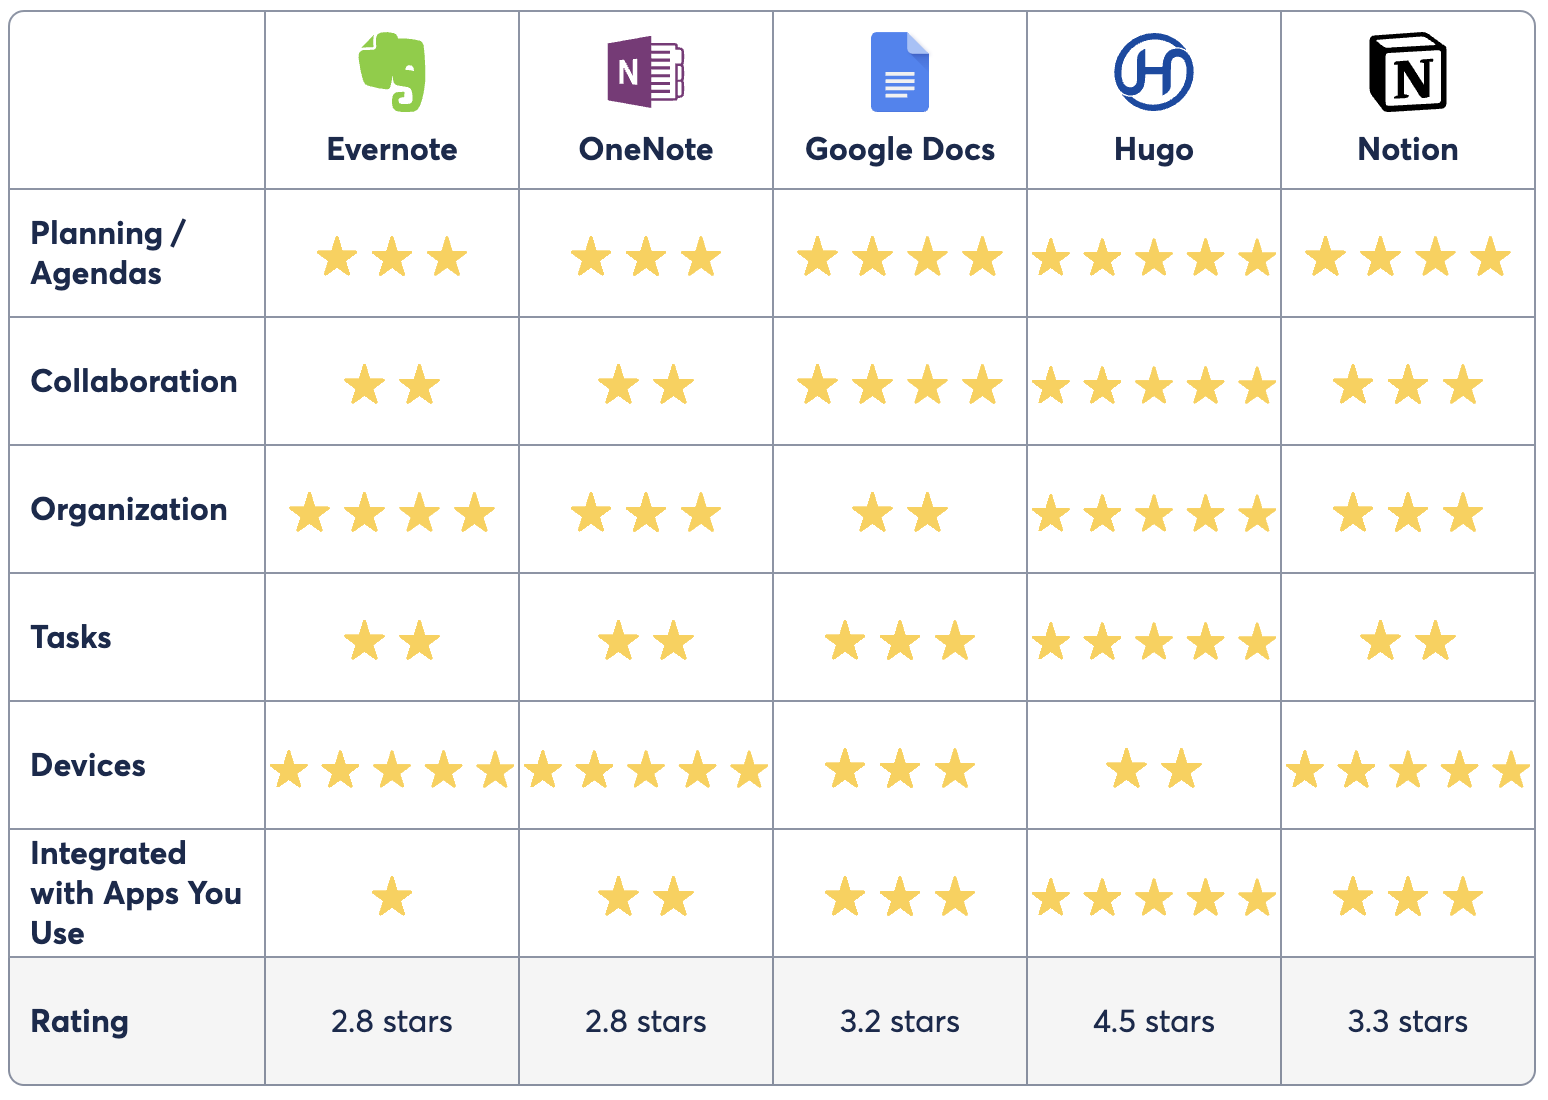1548x1100 pixels.
Task: Select the Planning / Agendas row label
Action: coord(108,253)
